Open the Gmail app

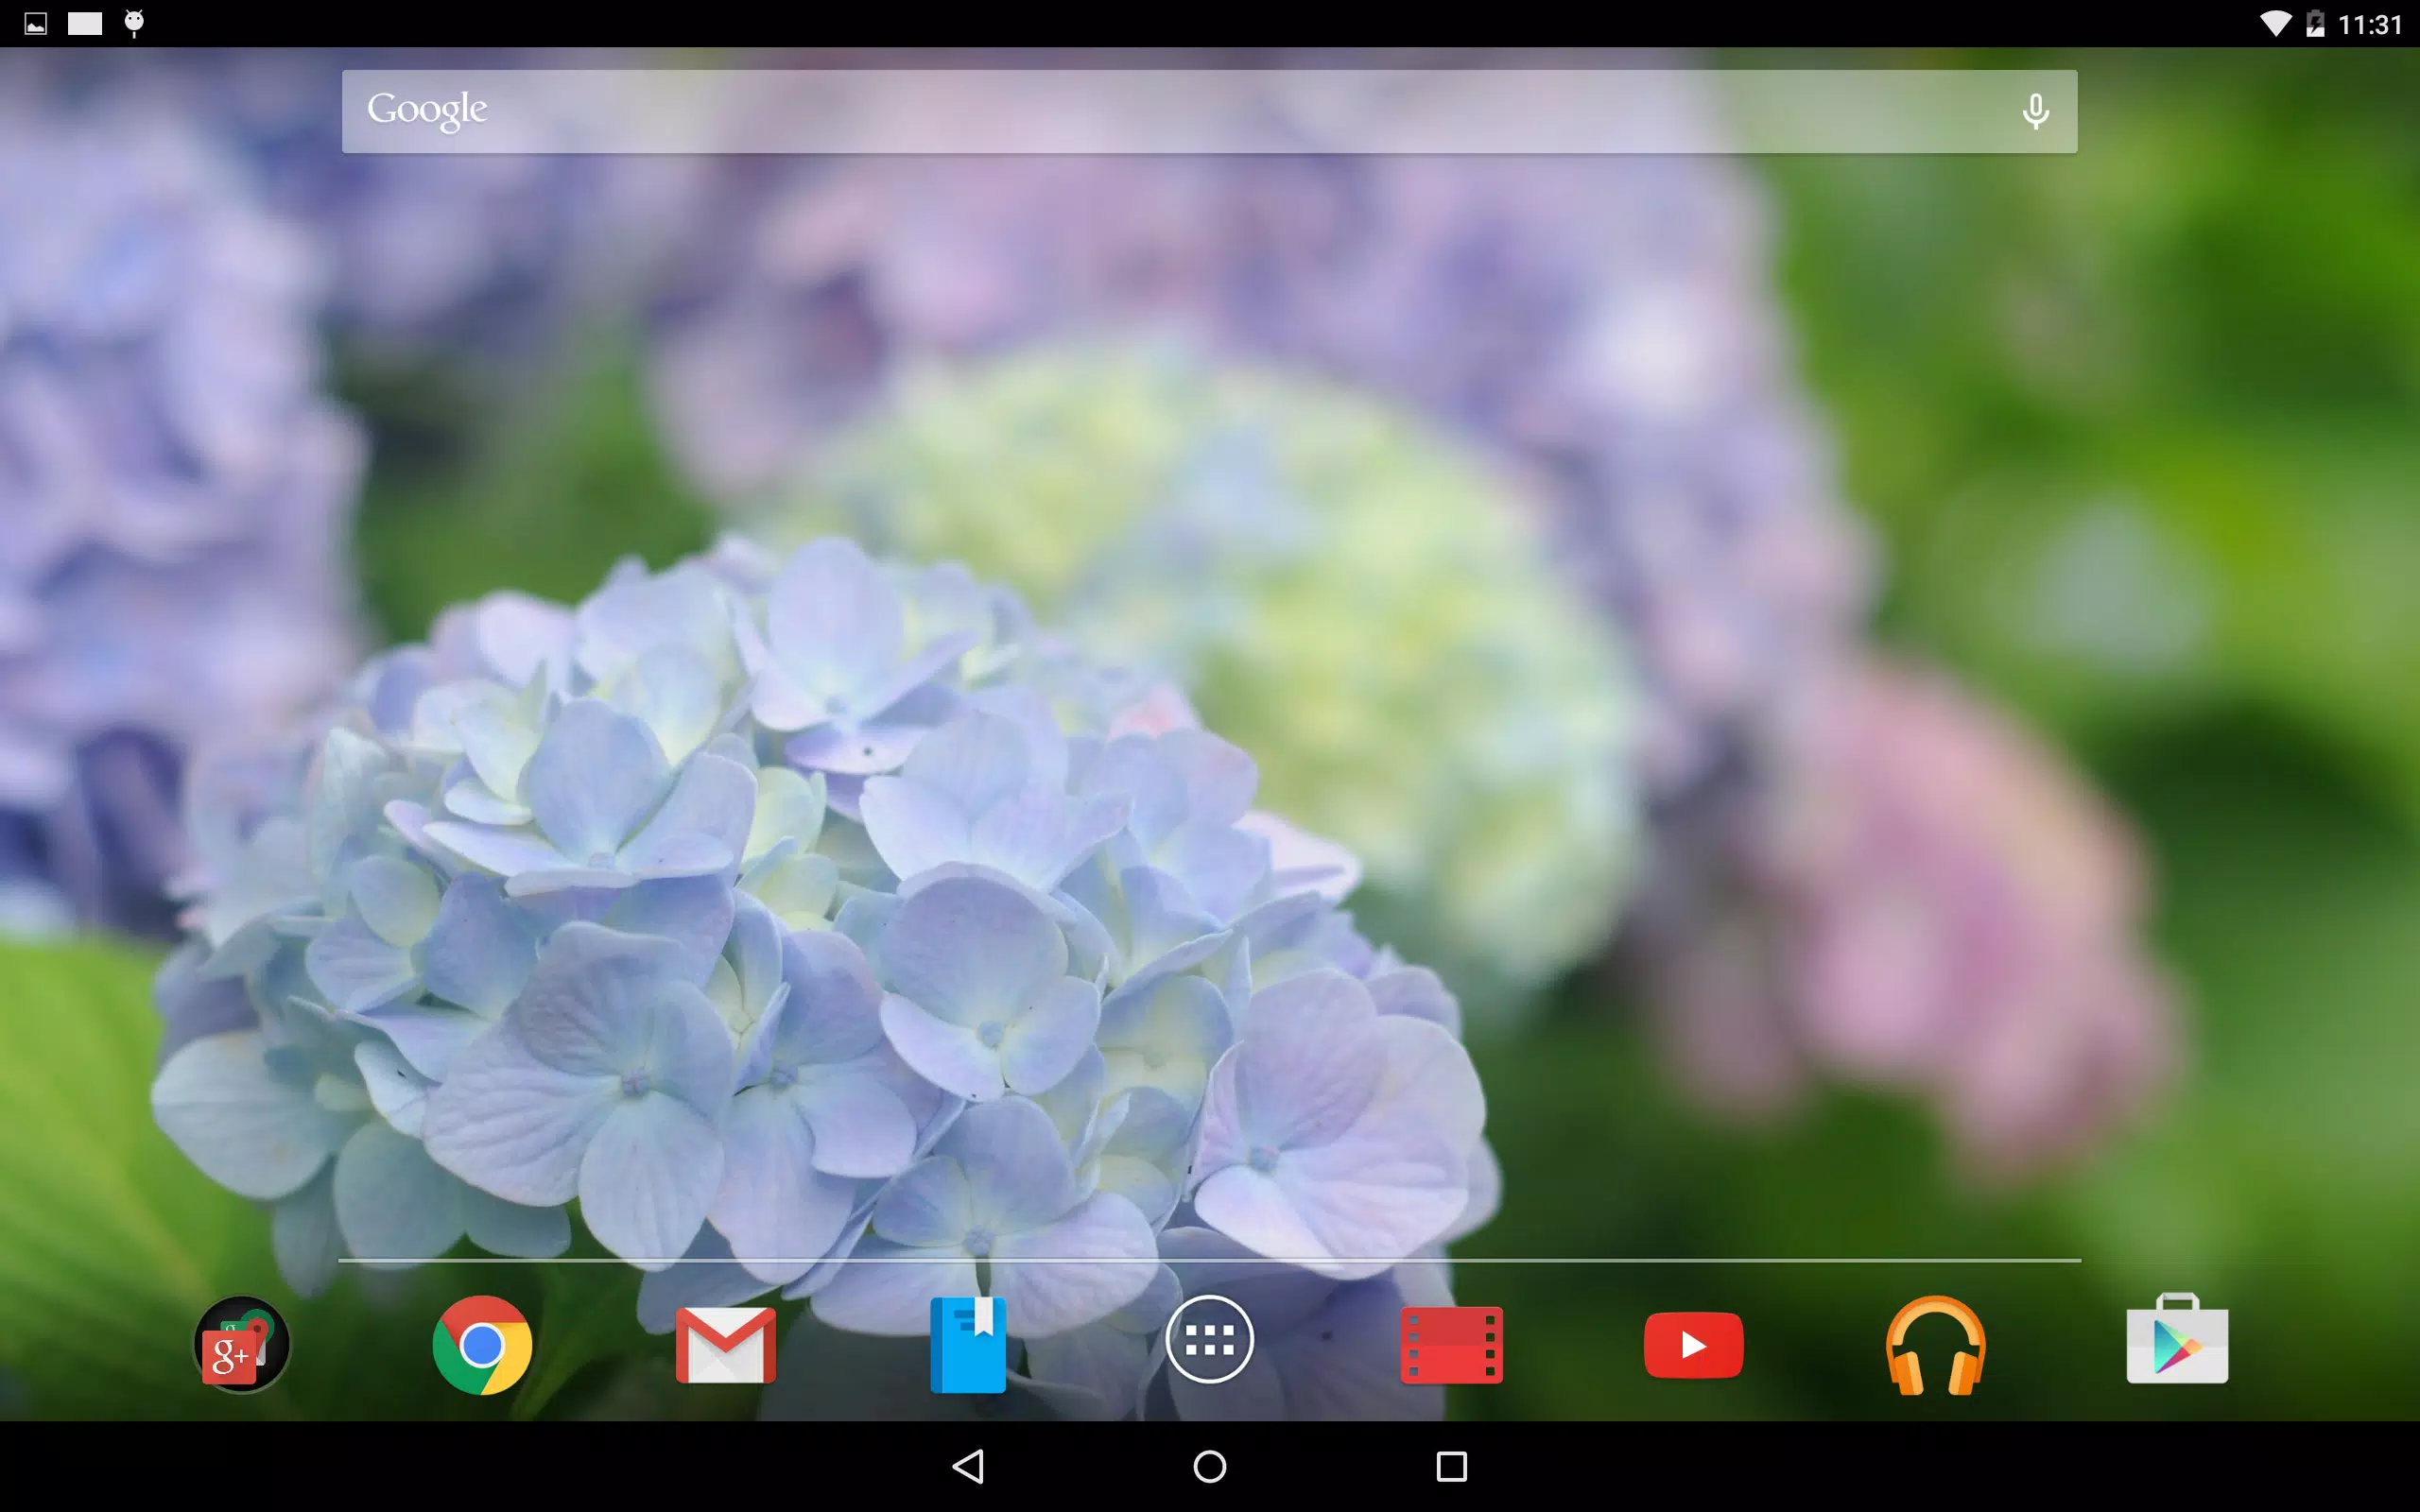[x=725, y=1345]
